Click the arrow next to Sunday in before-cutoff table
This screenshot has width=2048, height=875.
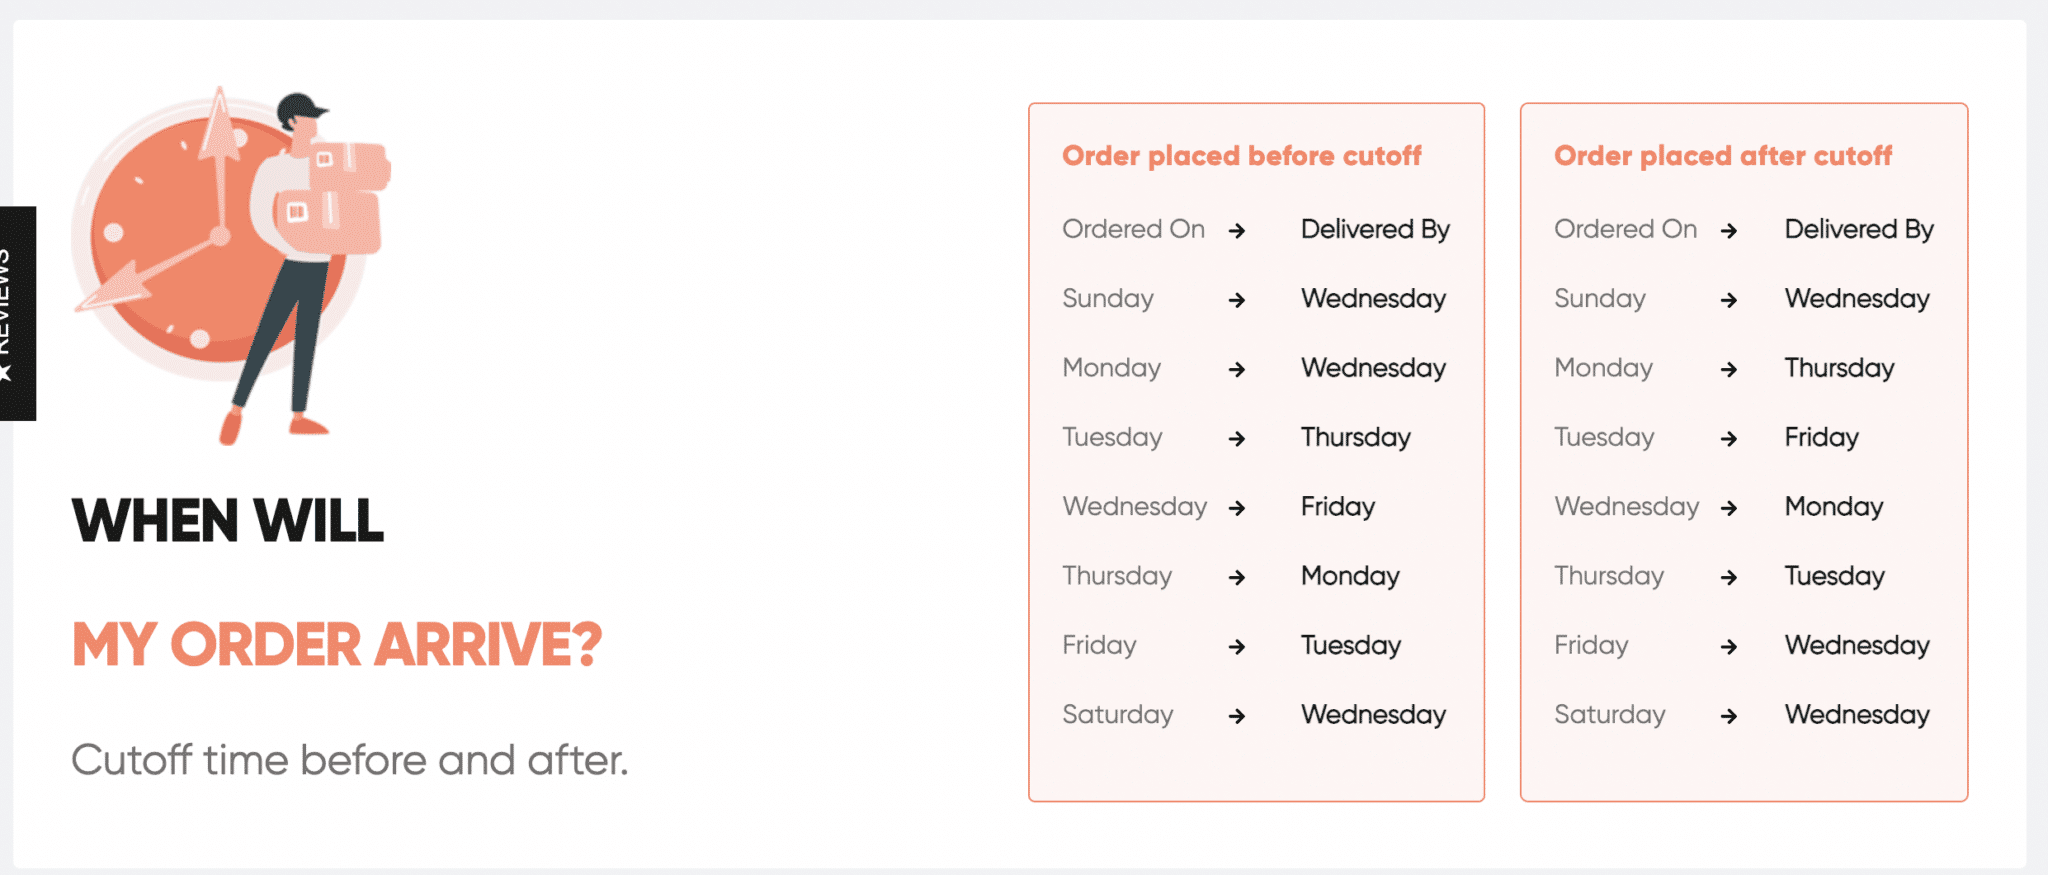click(1239, 299)
